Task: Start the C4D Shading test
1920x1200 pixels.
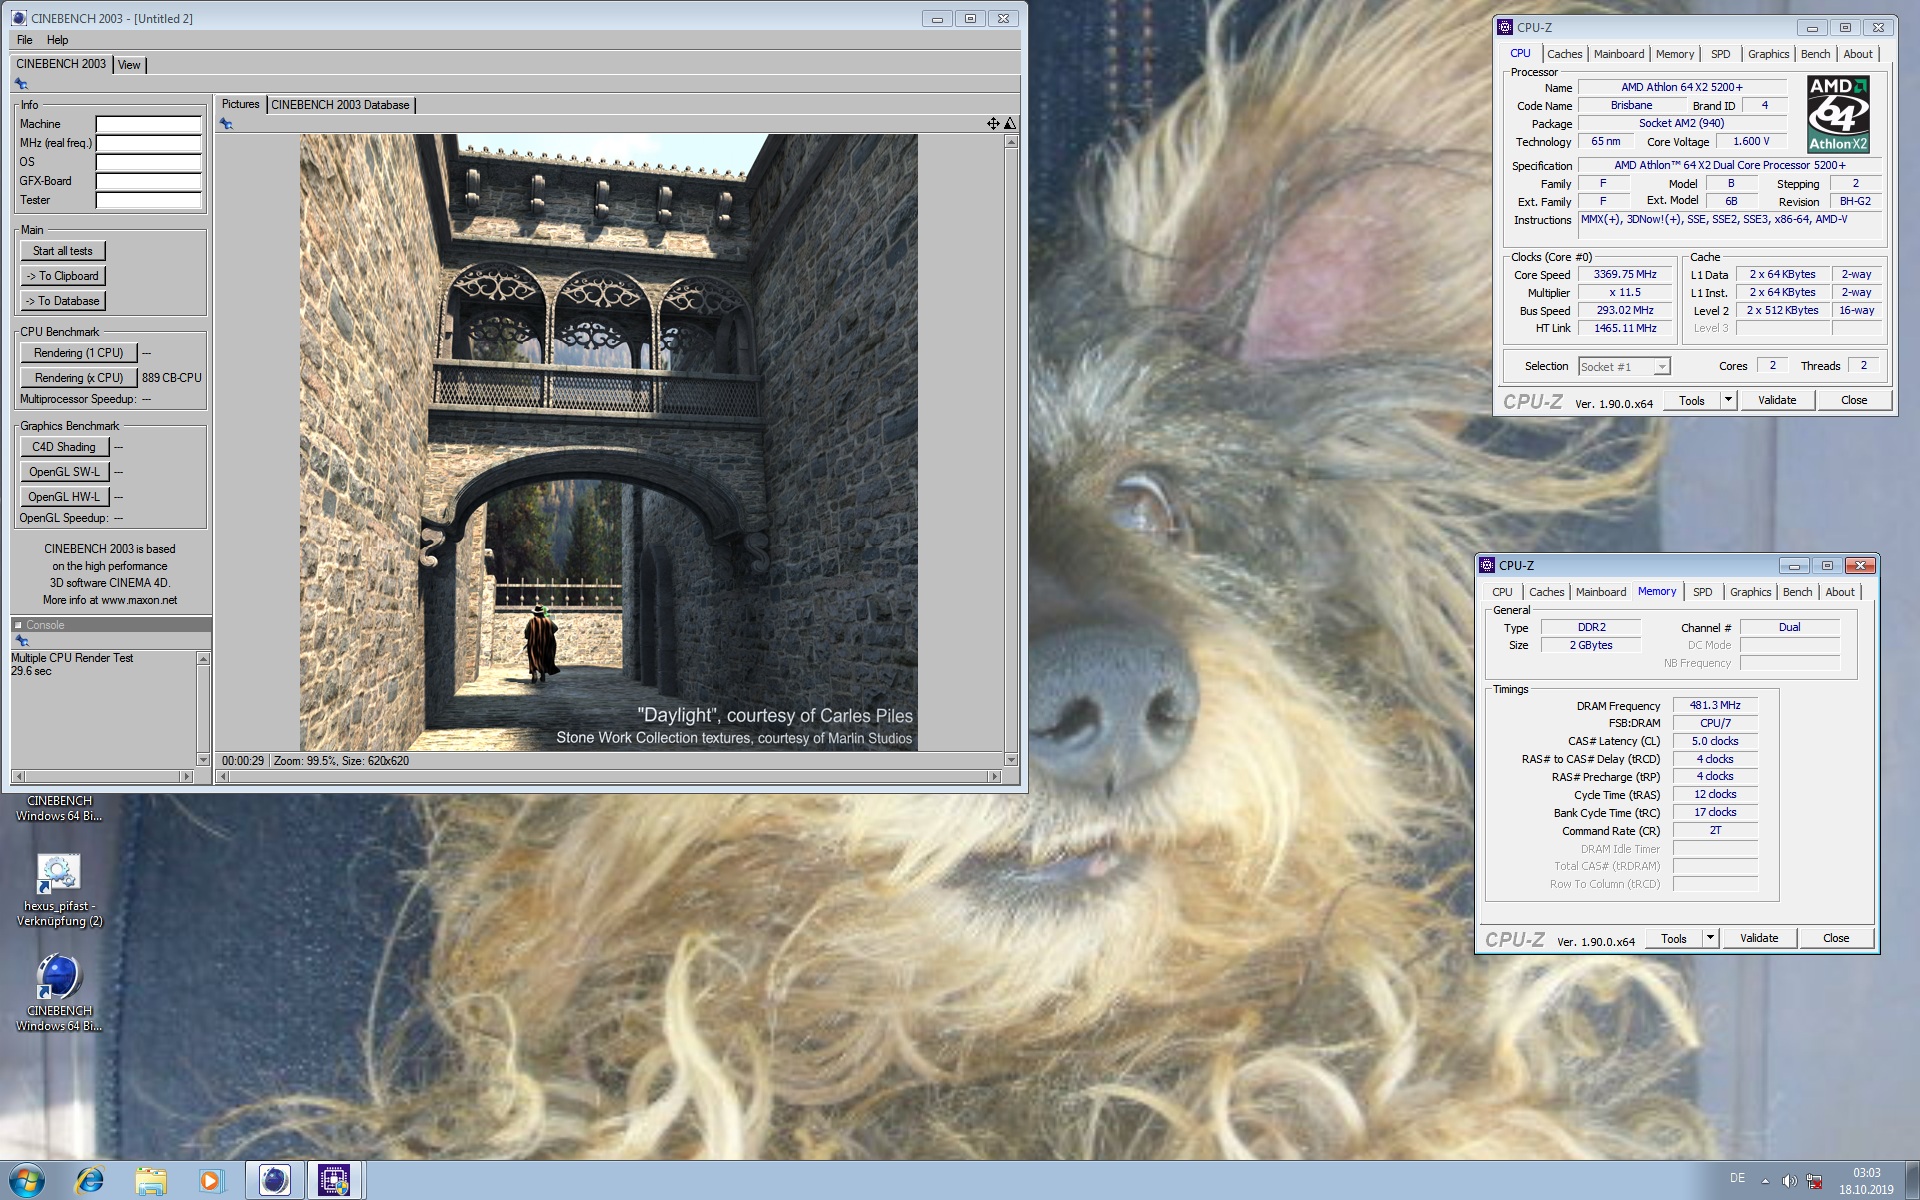Action: 64,447
